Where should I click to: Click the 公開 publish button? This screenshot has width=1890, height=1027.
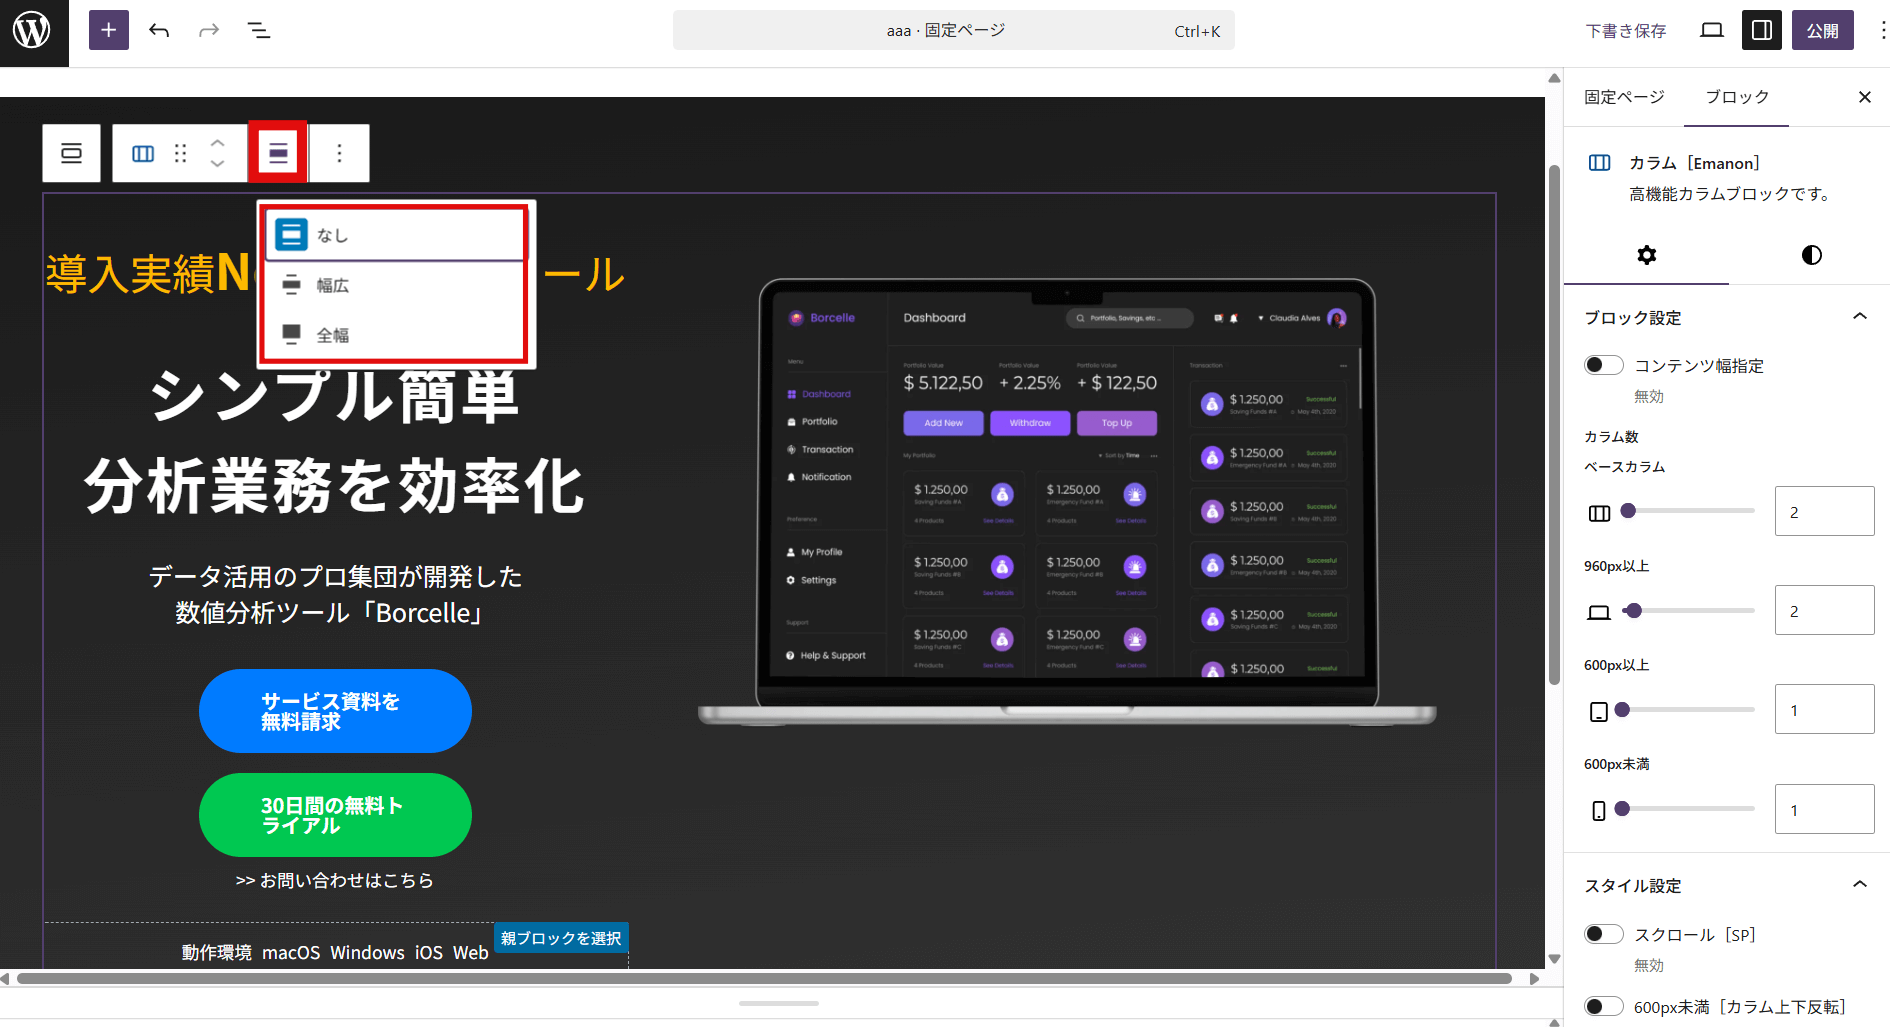click(x=1822, y=31)
